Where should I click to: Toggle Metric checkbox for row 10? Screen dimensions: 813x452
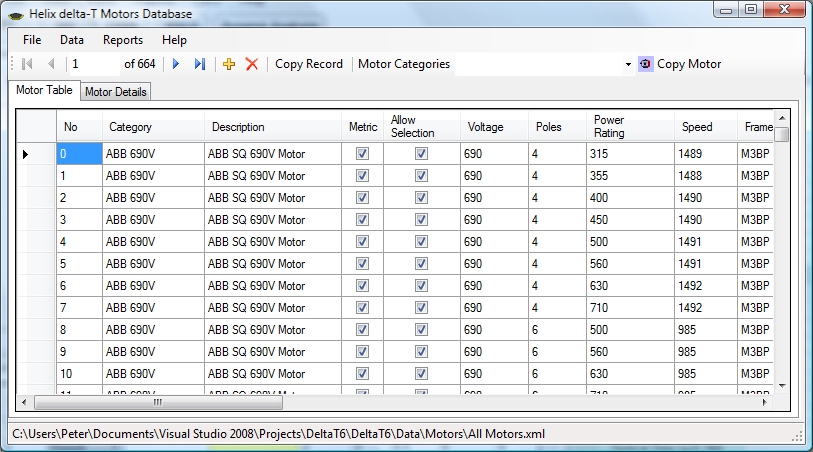[x=362, y=374]
